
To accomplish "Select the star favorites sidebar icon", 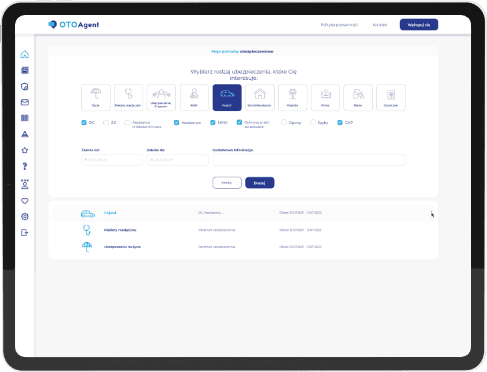I will pos(25,150).
